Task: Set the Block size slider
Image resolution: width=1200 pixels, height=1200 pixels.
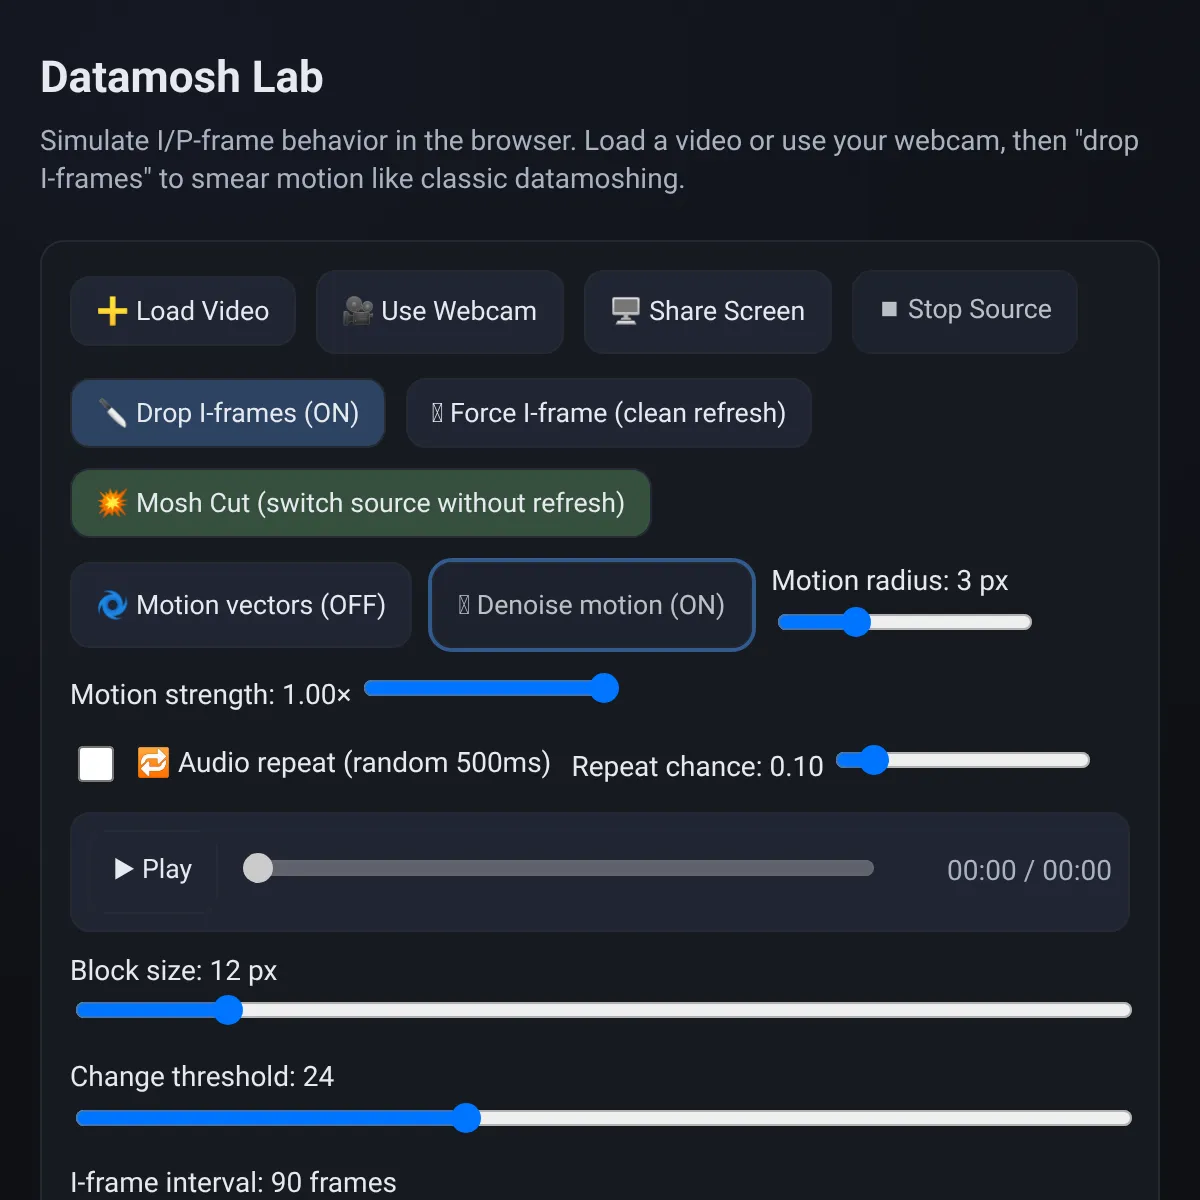Action: click(604, 1010)
